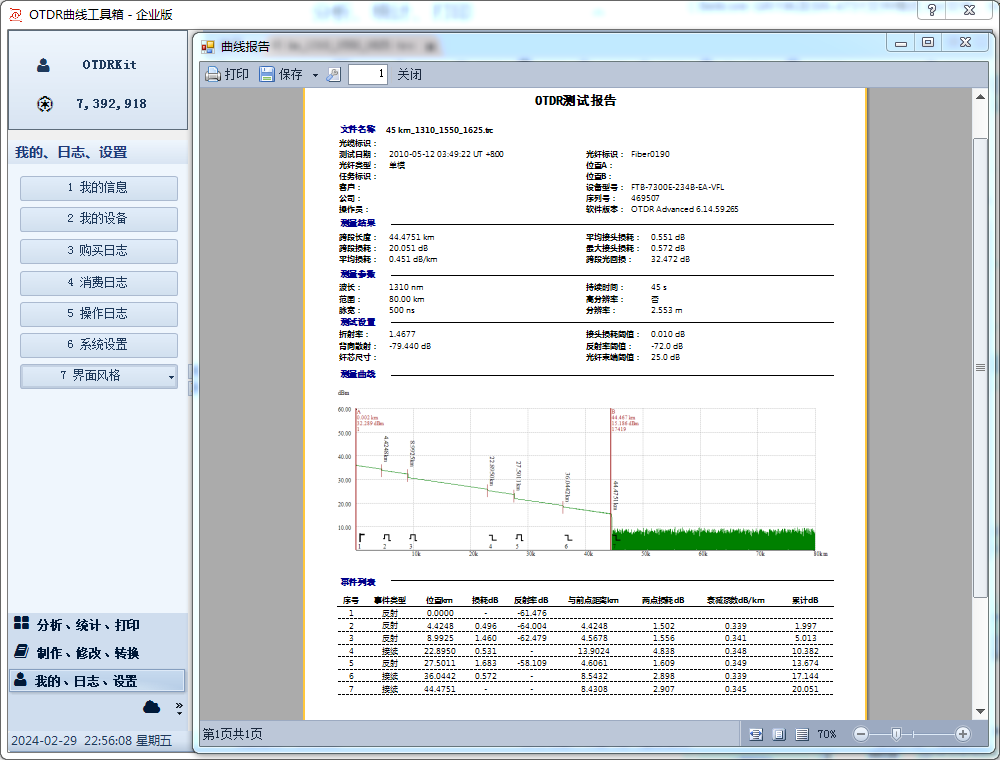Select the single-page view icon in status bar
This screenshot has height=760, width=1000.
coord(779,734)
